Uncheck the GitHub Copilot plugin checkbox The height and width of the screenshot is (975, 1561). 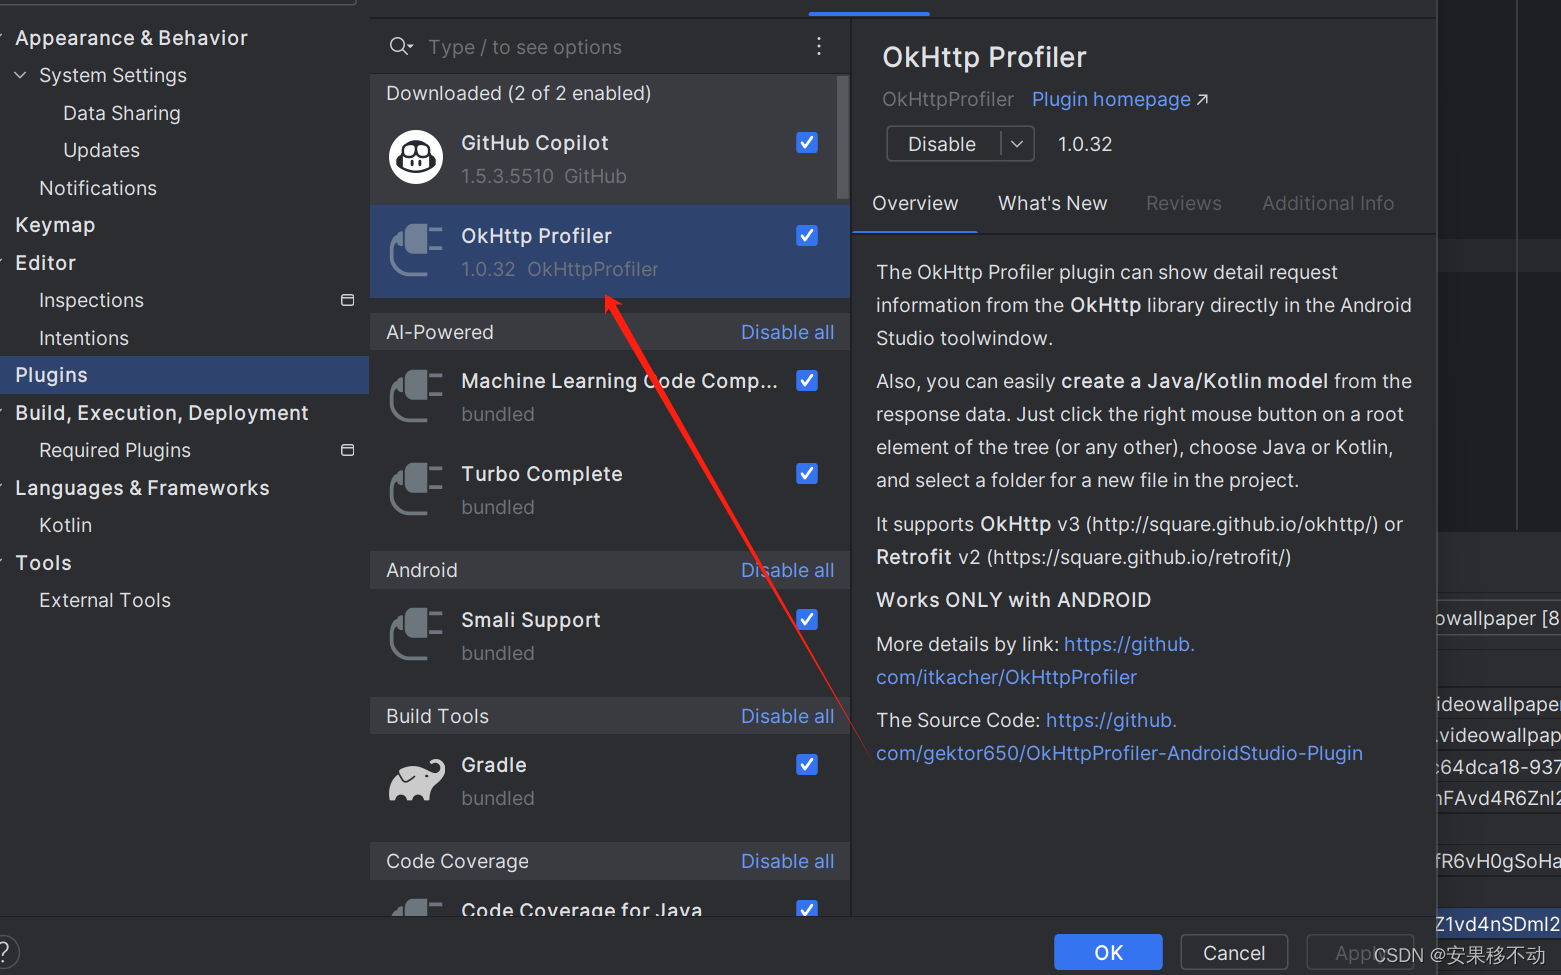tap(807, 143)
